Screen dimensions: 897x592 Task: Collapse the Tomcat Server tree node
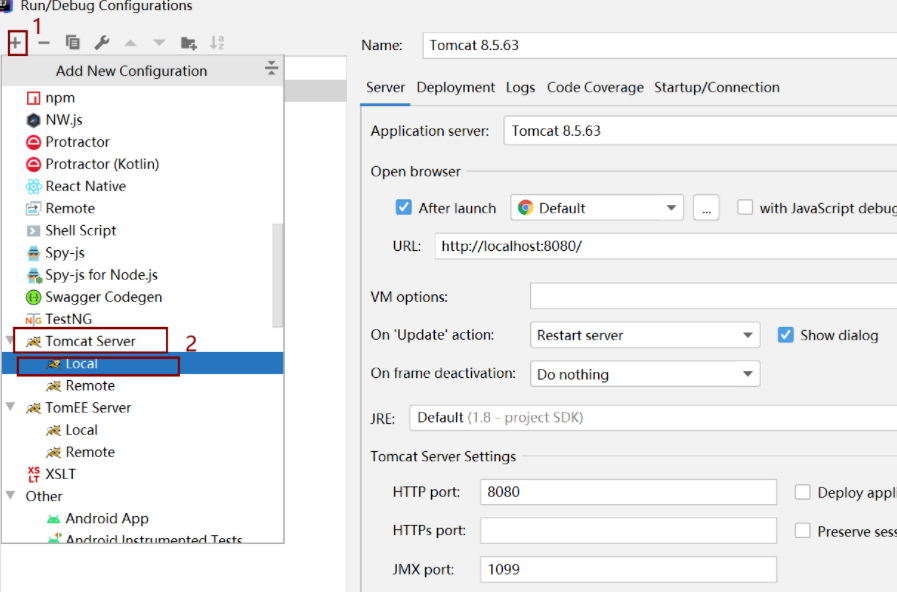pos(10,341)
